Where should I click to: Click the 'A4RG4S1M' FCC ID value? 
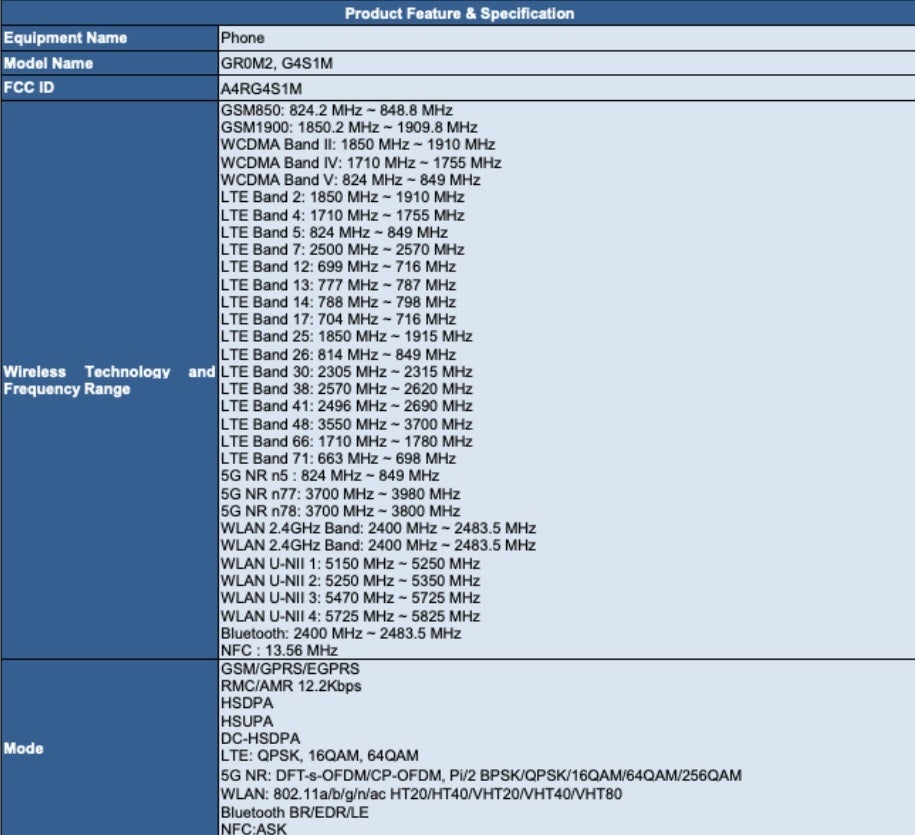tap(261, 89)
